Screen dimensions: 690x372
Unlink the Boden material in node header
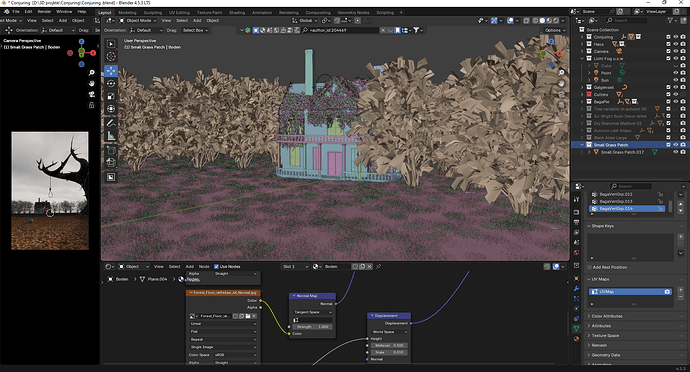tap(370, 266)
